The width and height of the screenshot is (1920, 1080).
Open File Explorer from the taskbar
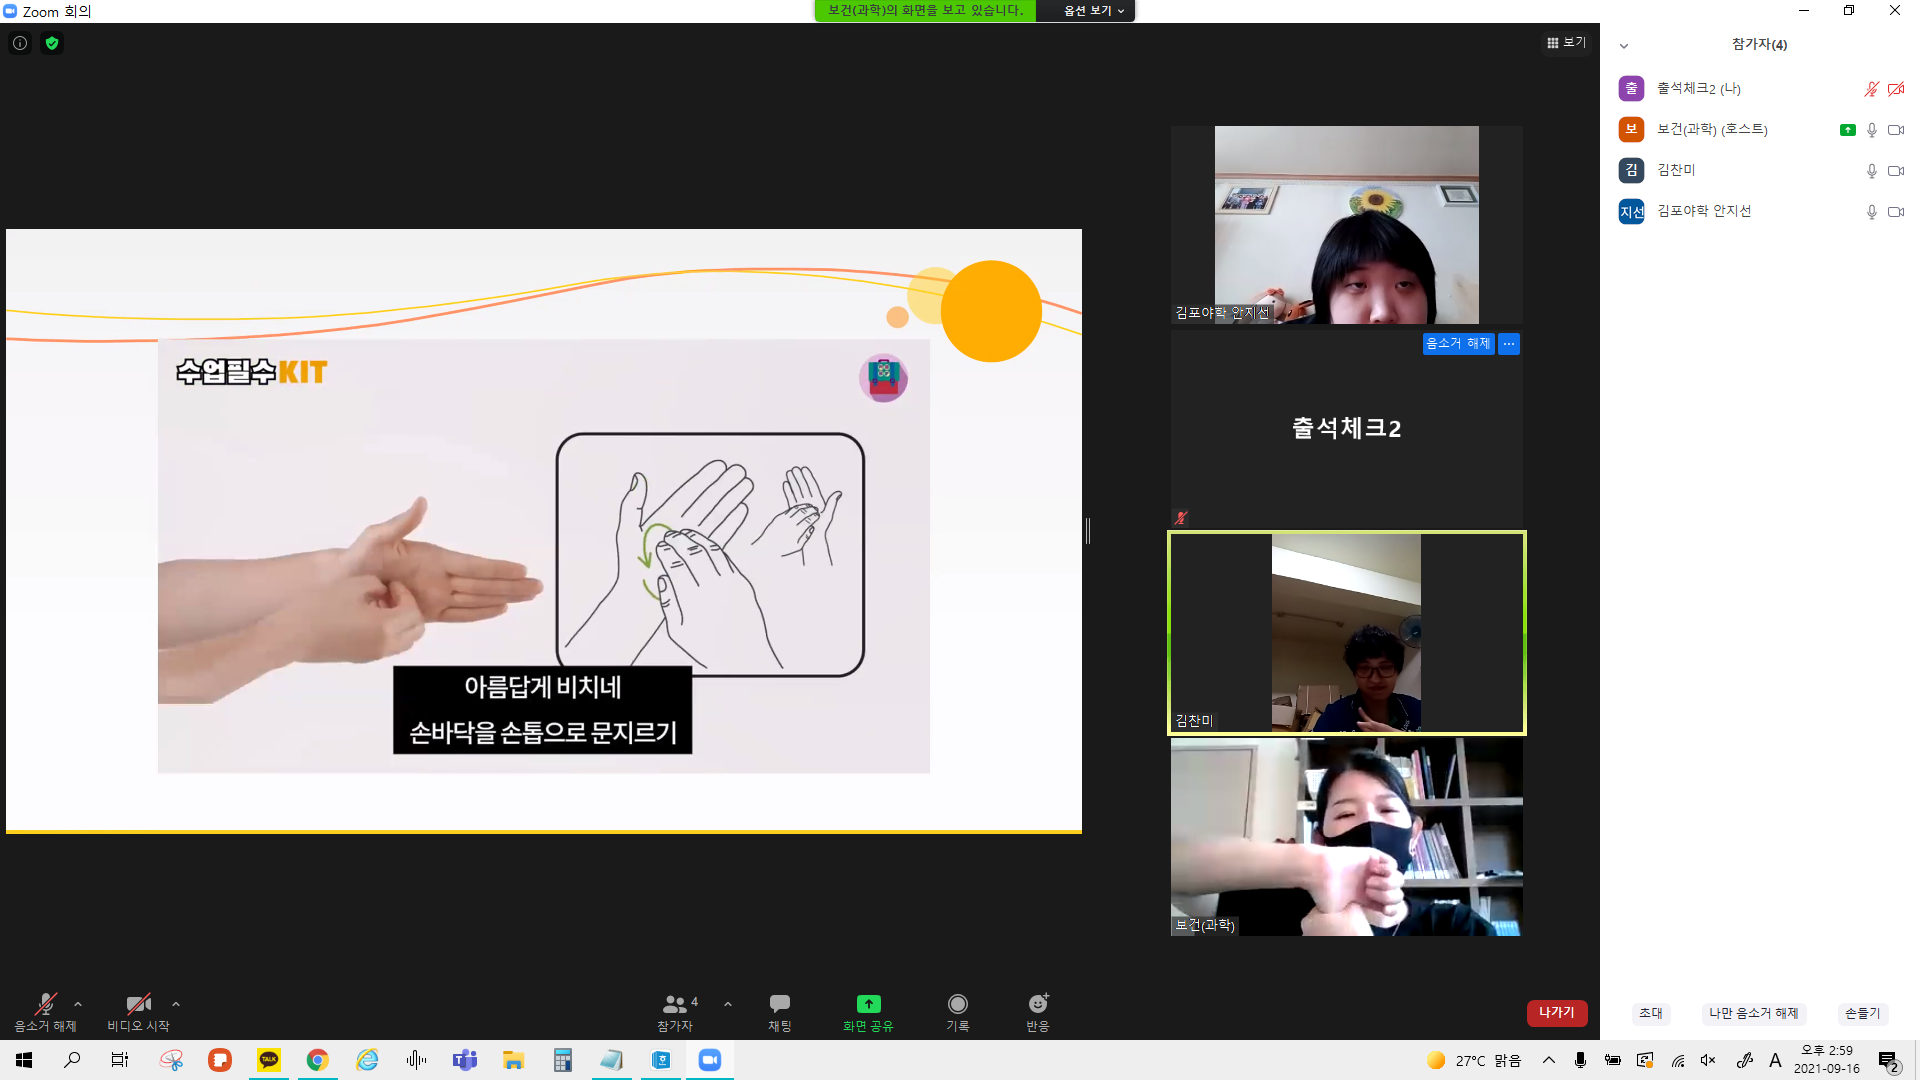[x=513, y=1060]
